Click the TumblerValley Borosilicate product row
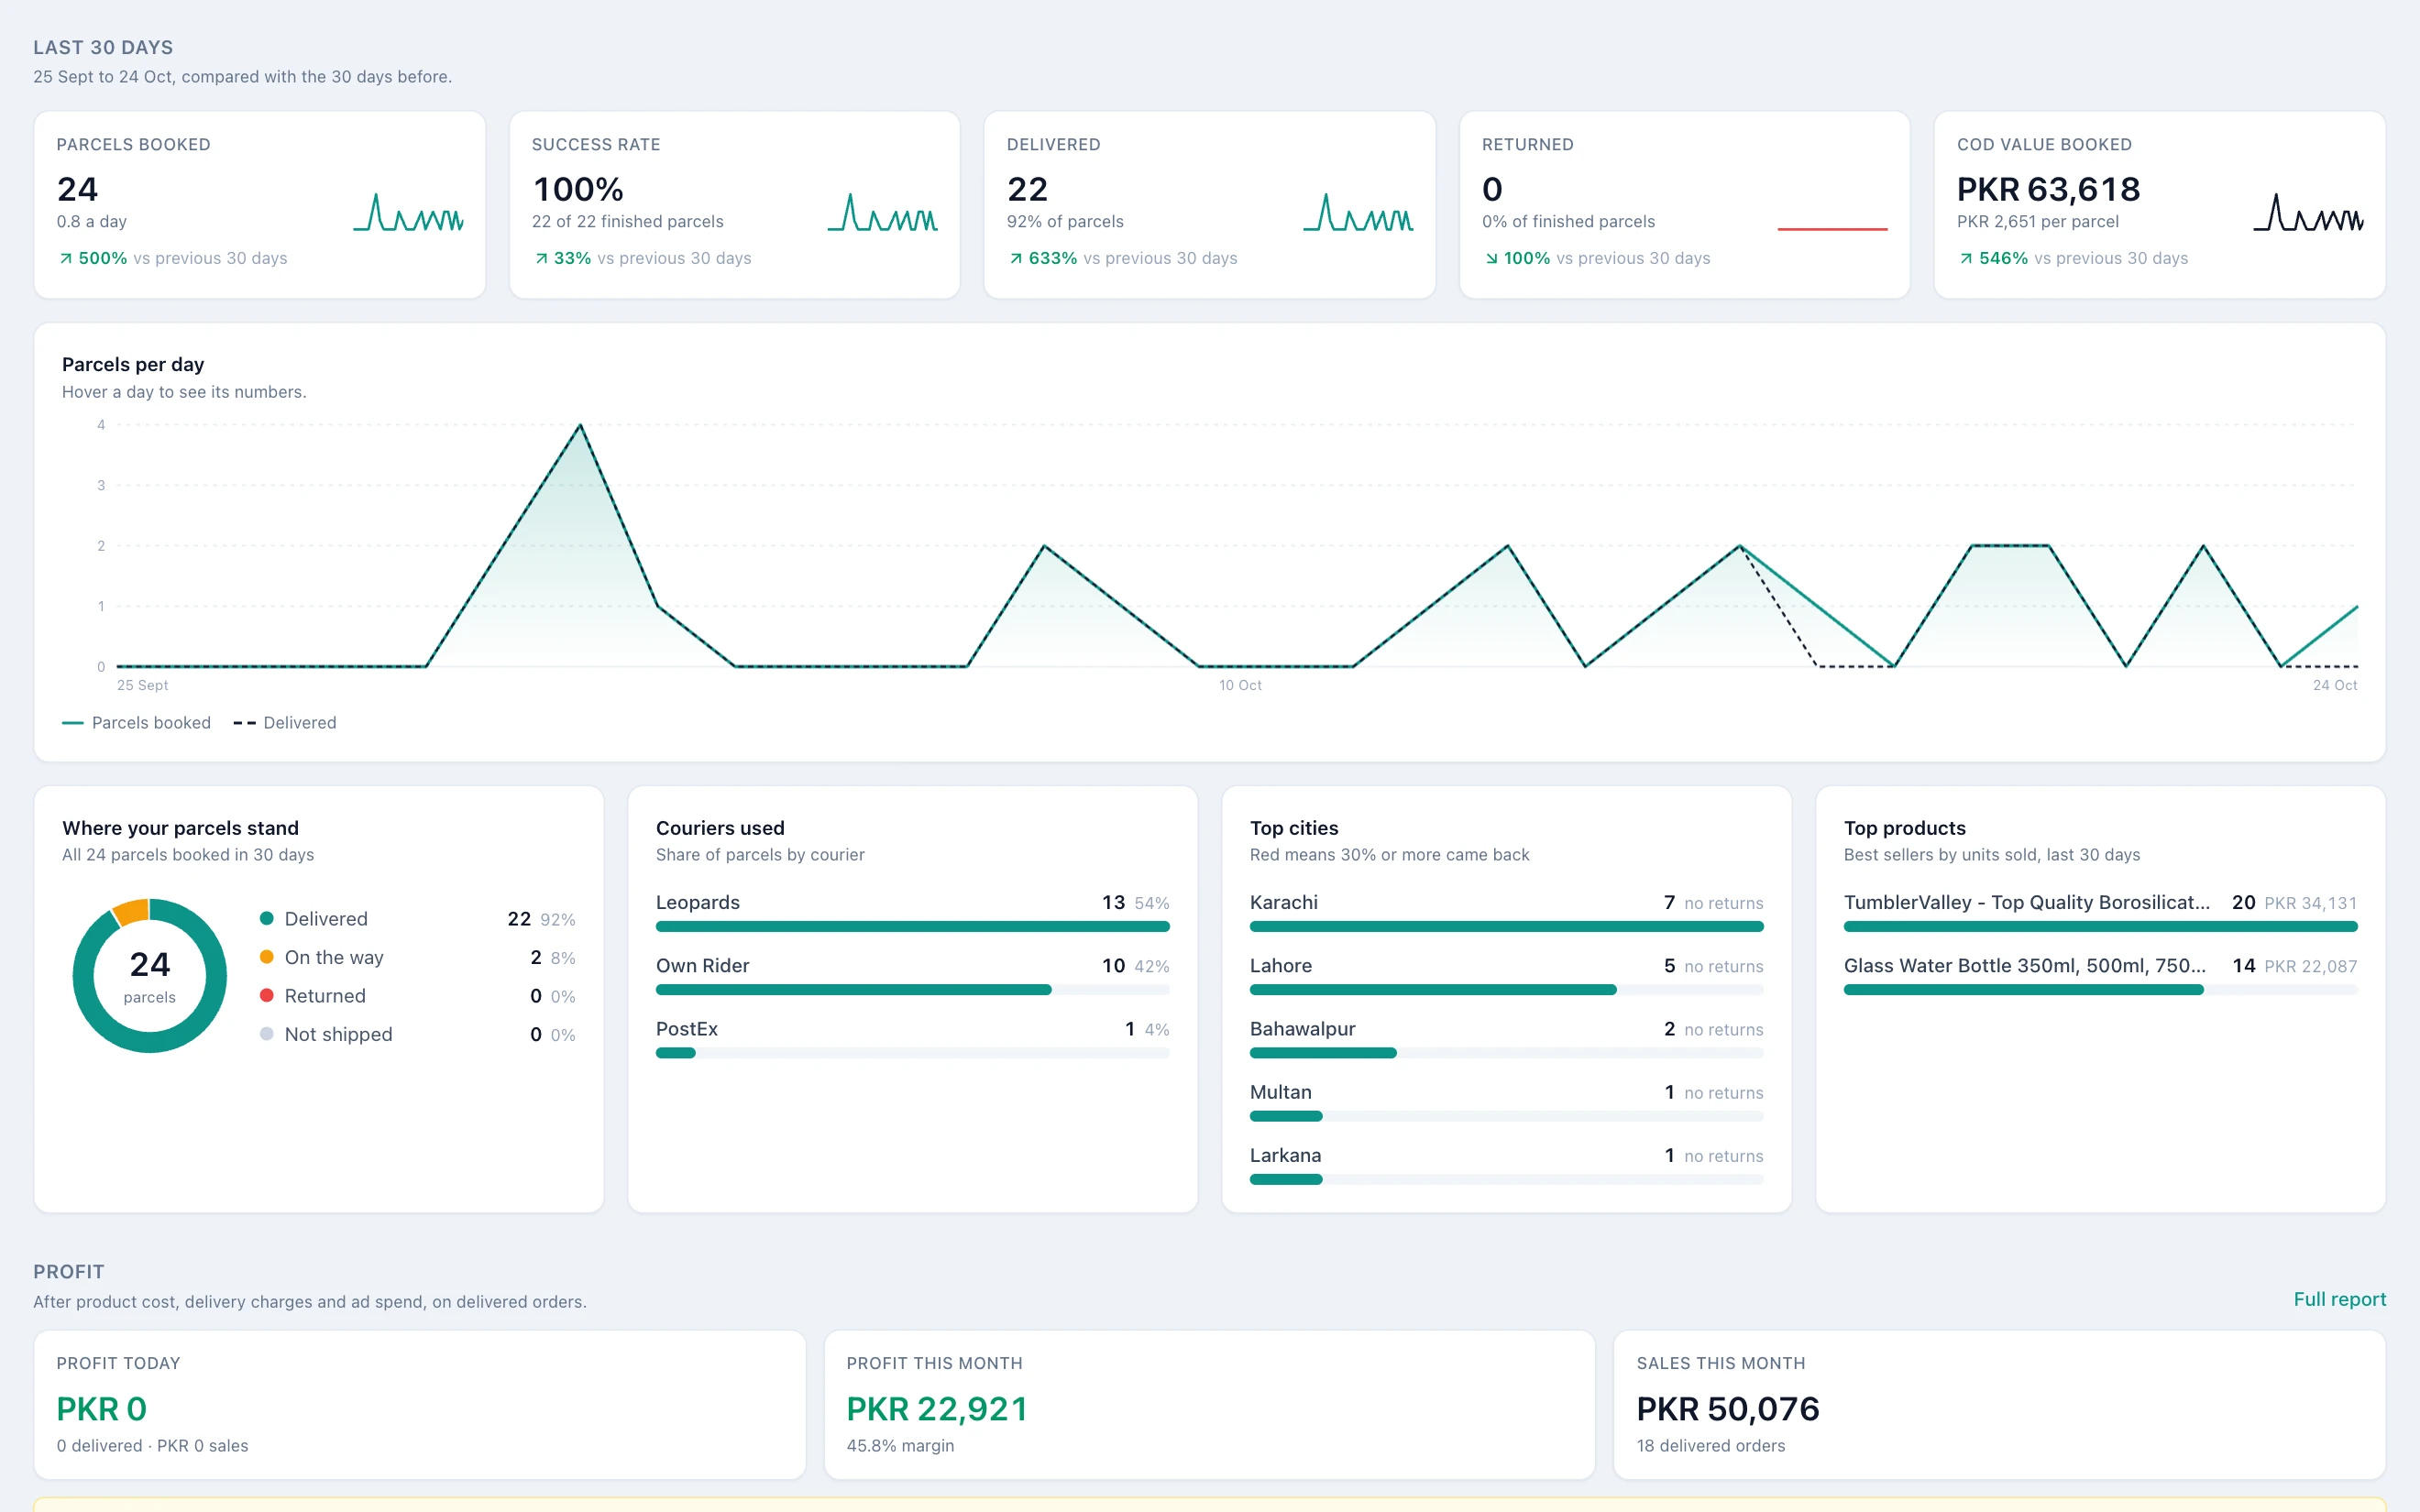The height and width of the screenshot is (1512, 2420). pyautogui.click(x=2100, y=912)
